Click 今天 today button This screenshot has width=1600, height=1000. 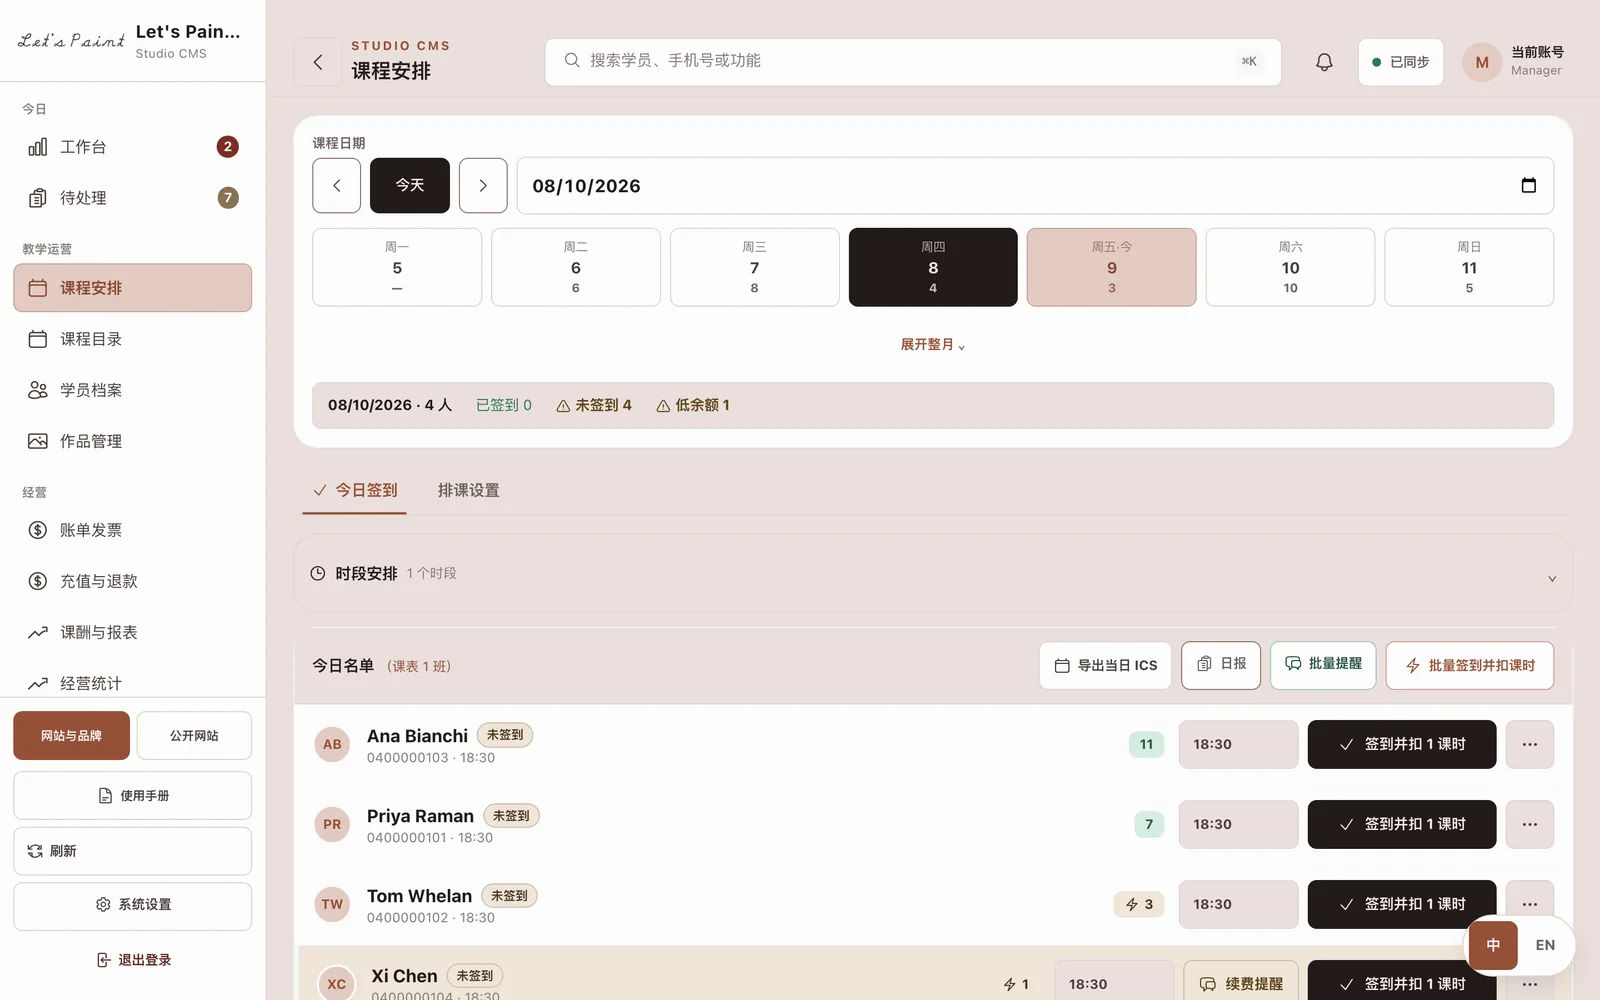click(x=410, y=185)
